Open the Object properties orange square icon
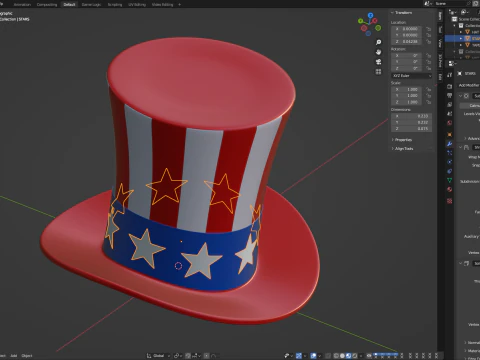The width and height of the screenshot is (480, 360). (x=449, y=135)
